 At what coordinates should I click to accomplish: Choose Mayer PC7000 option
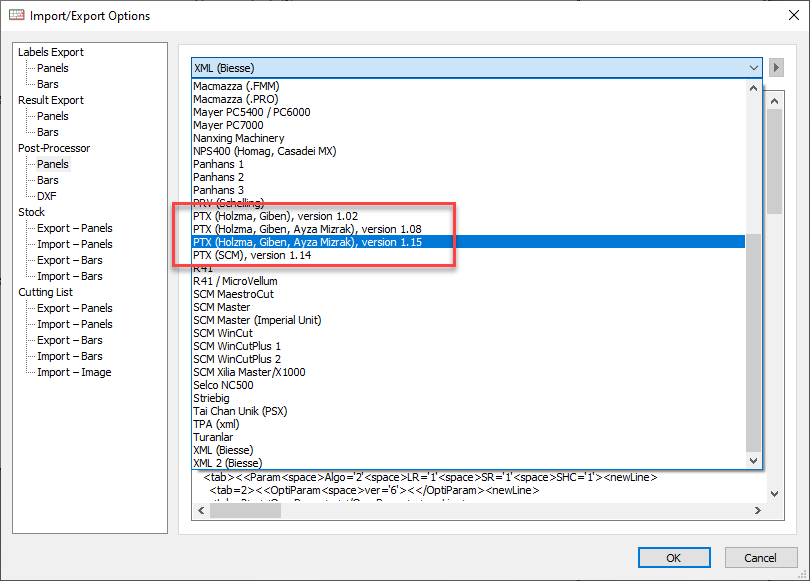tap(469, 125)
